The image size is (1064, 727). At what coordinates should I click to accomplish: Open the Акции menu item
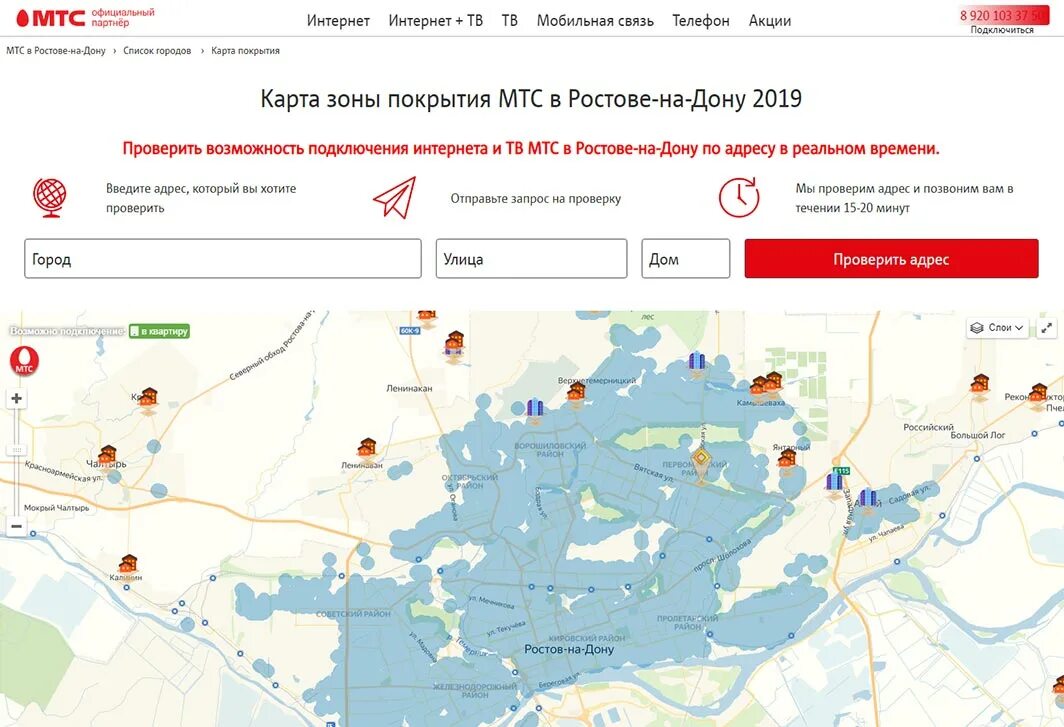(770, 21)
